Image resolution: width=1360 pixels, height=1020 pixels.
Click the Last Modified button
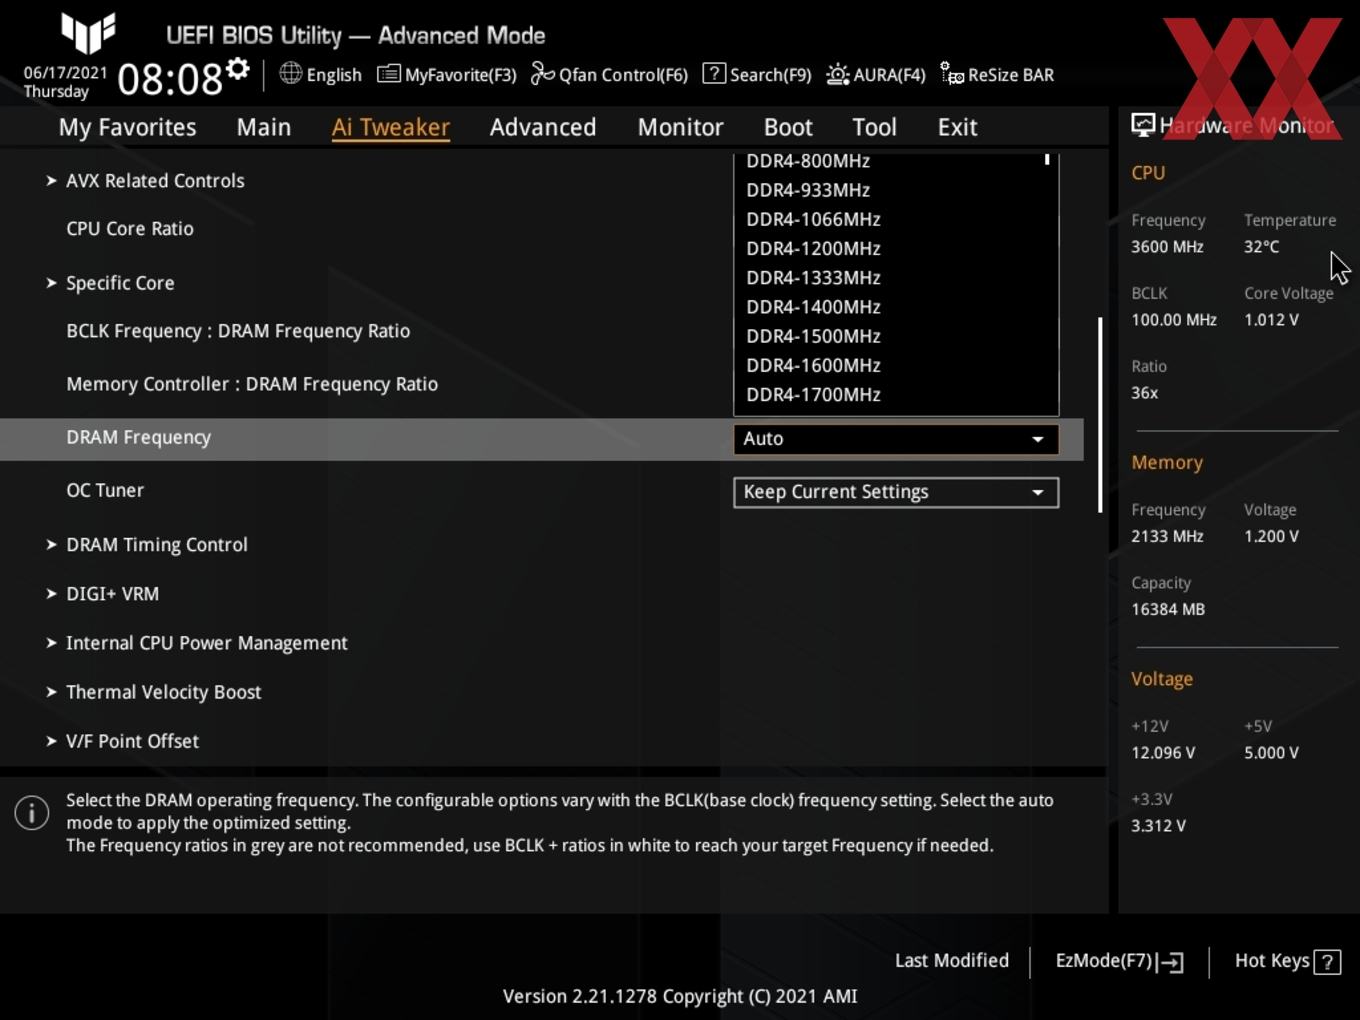coord(952,961)
